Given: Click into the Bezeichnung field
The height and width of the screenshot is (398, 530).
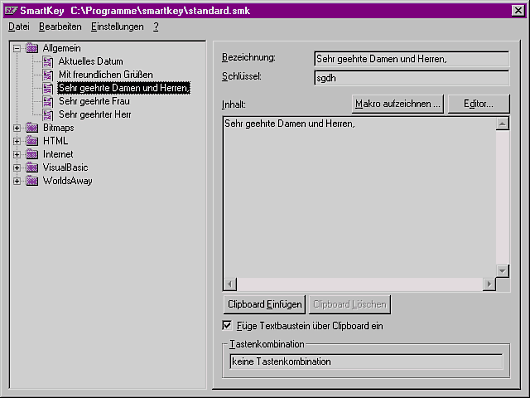Looking at the screenshot, I should 411,59.
